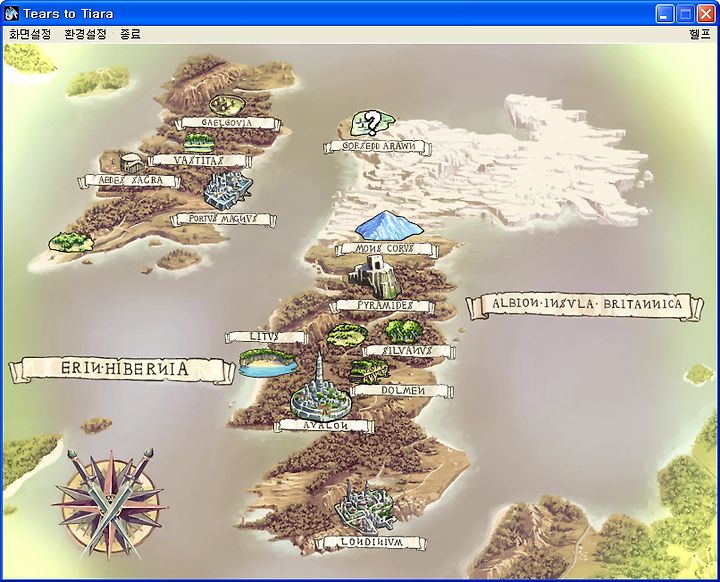Screen dimensions: 720x582
Task: Click the Gorsedd Arawn name banner
Action: [378, 147]
